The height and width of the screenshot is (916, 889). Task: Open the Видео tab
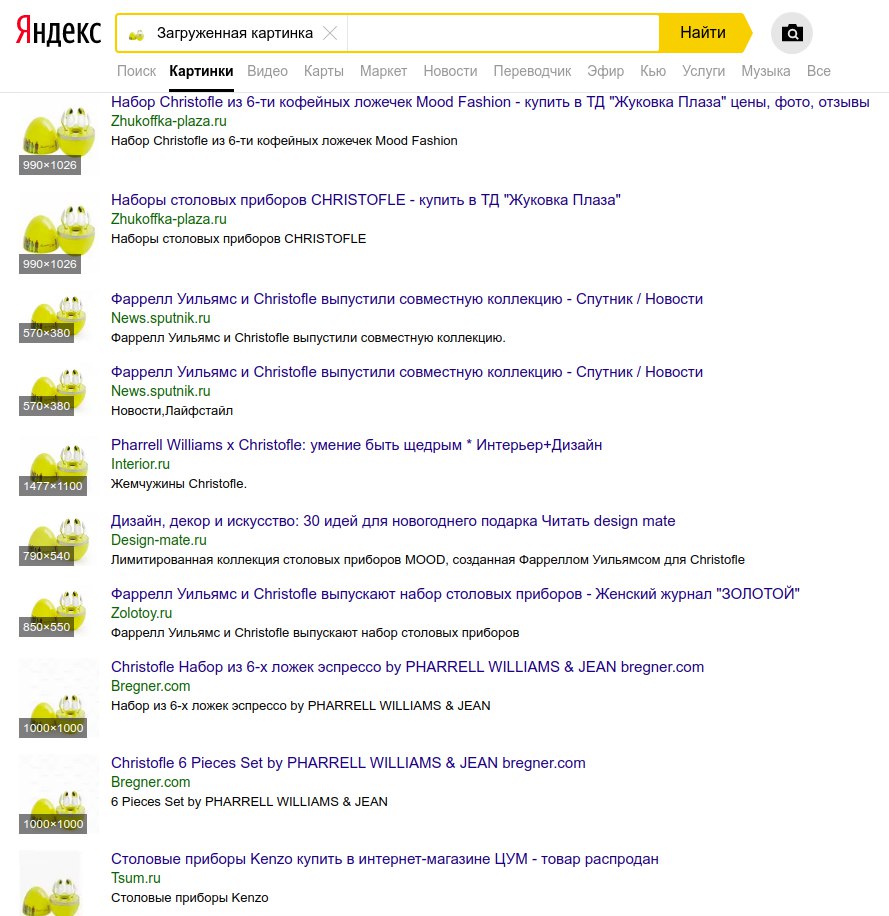coord(267,71)
